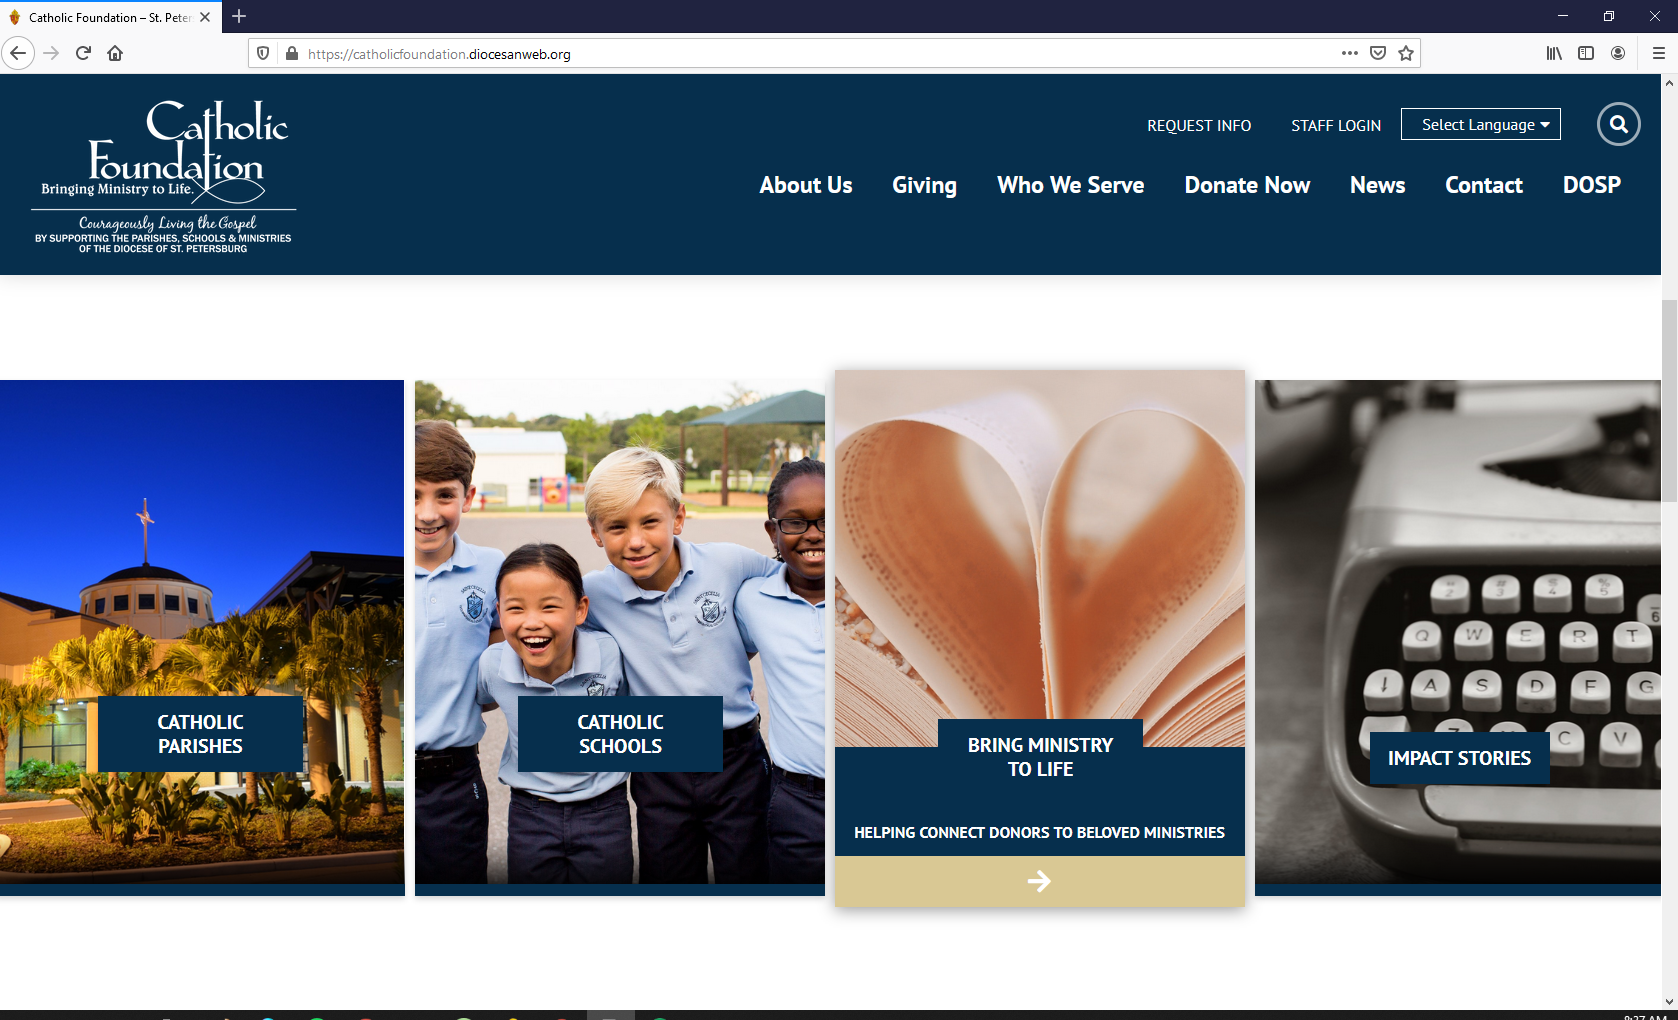Open the tracking protection shield icon

point(263,54)
